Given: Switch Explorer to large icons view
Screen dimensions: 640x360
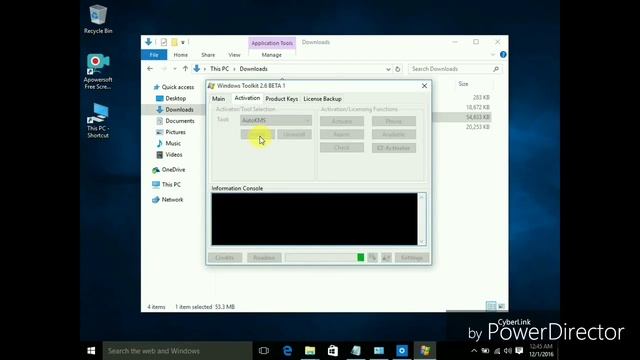Looking at the screenshot, I should click(502, 306).
